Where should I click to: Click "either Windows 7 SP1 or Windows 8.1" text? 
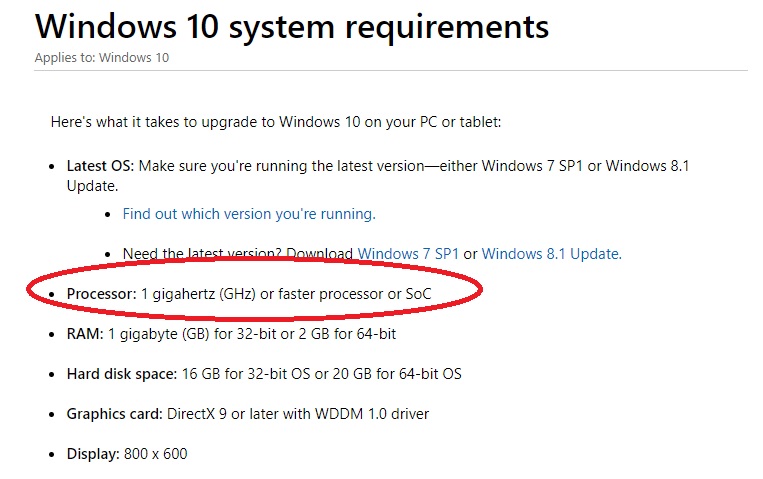(x=564, y=166)
